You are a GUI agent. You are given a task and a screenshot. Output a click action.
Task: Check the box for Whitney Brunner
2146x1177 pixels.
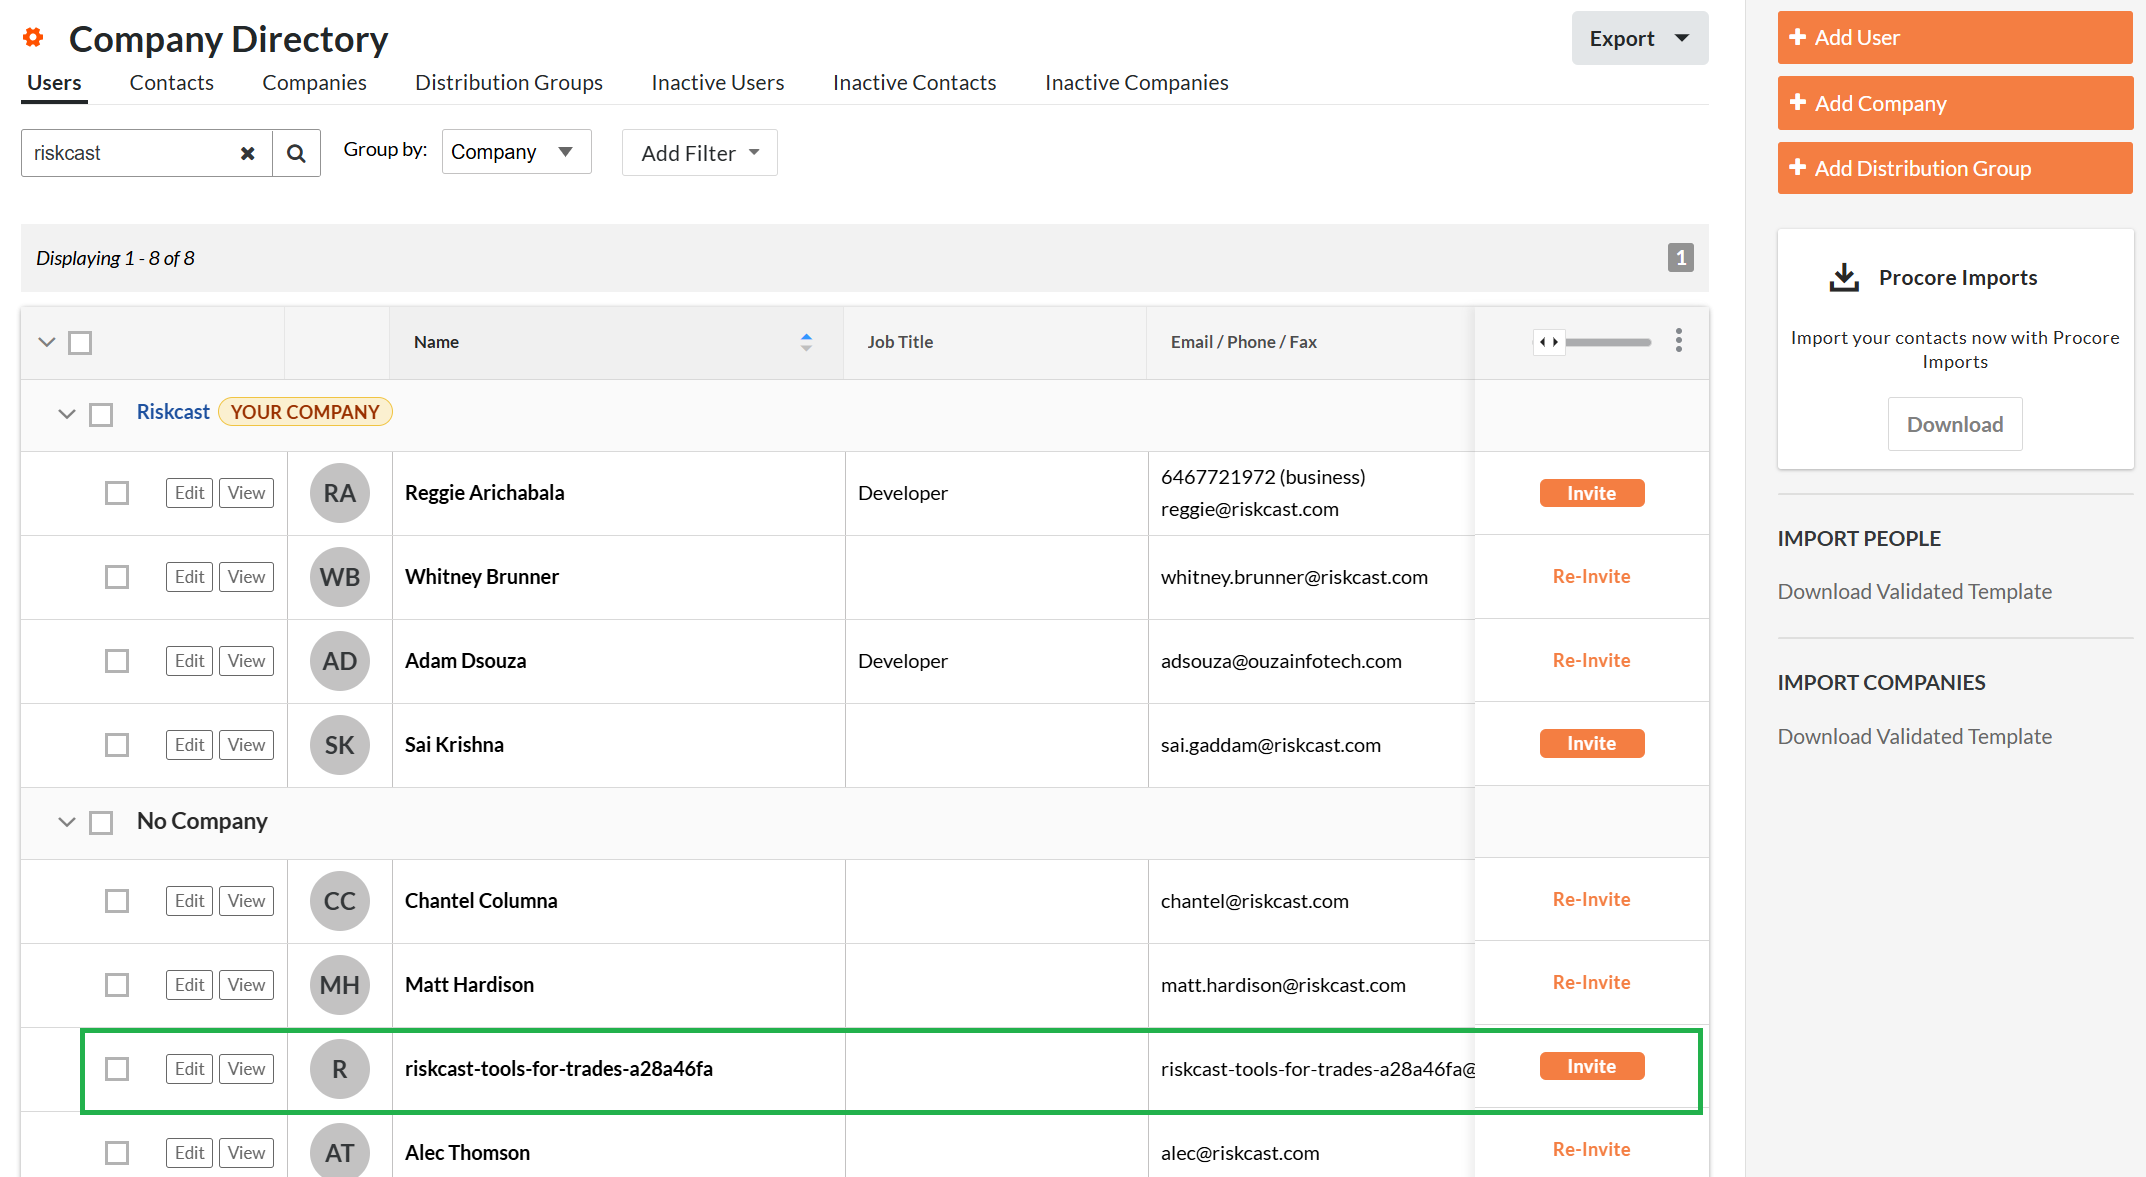[117, 577]
